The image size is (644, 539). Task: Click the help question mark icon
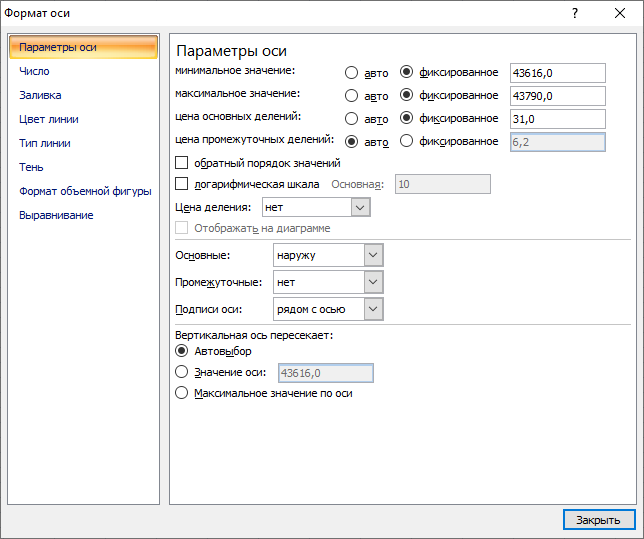click(x=574, y=14)
